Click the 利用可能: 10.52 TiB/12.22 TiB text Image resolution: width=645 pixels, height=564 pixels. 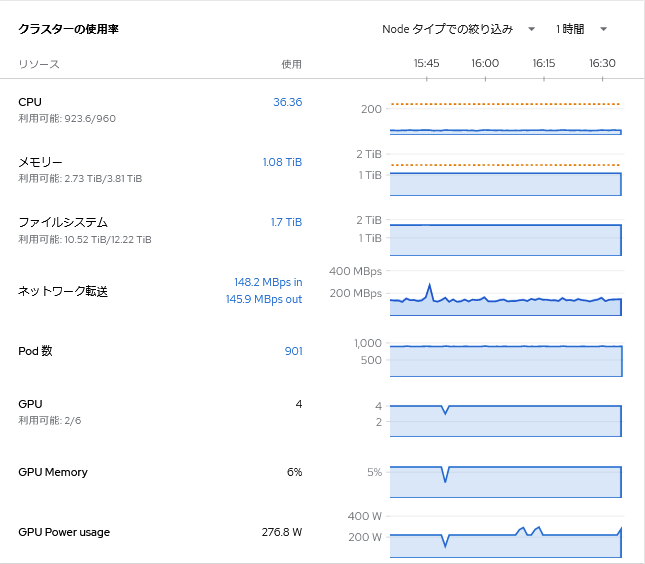pos(85,239)
